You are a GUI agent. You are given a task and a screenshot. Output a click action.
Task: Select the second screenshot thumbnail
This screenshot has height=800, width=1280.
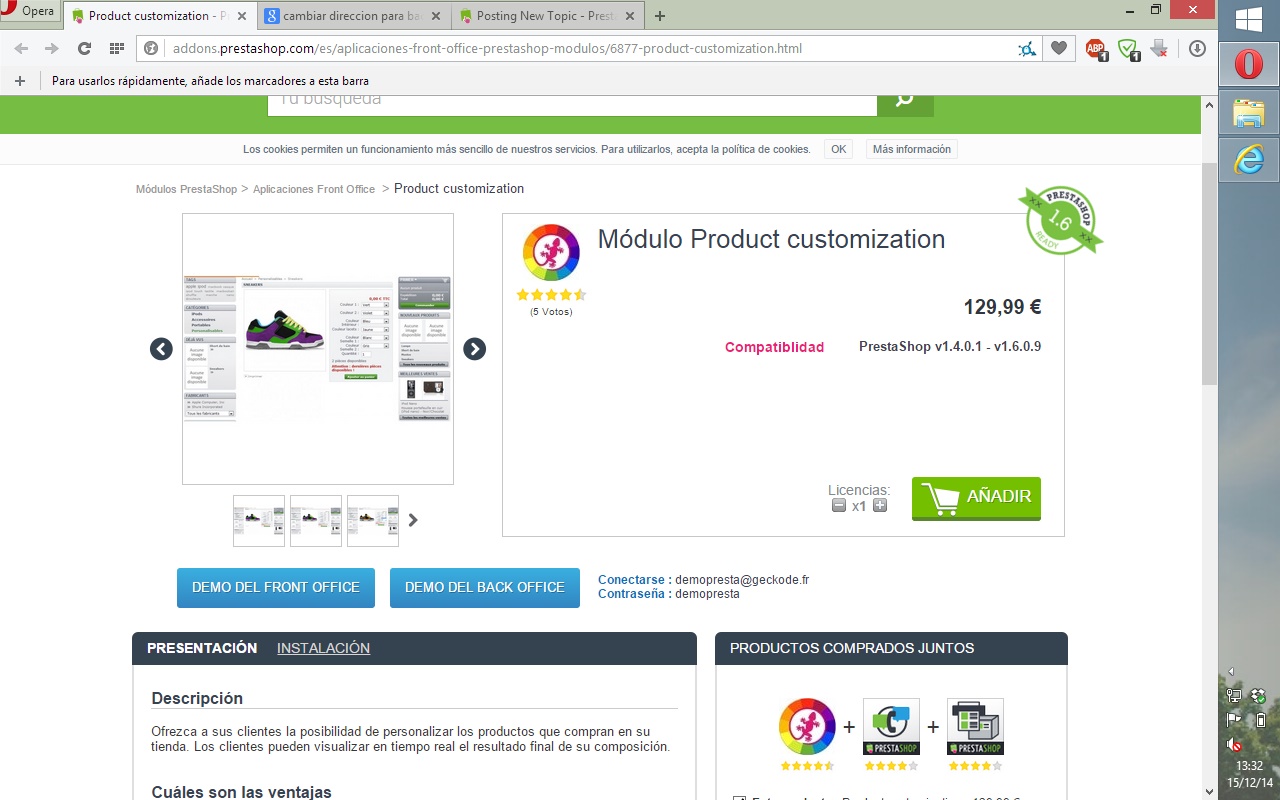click(316, 521)
